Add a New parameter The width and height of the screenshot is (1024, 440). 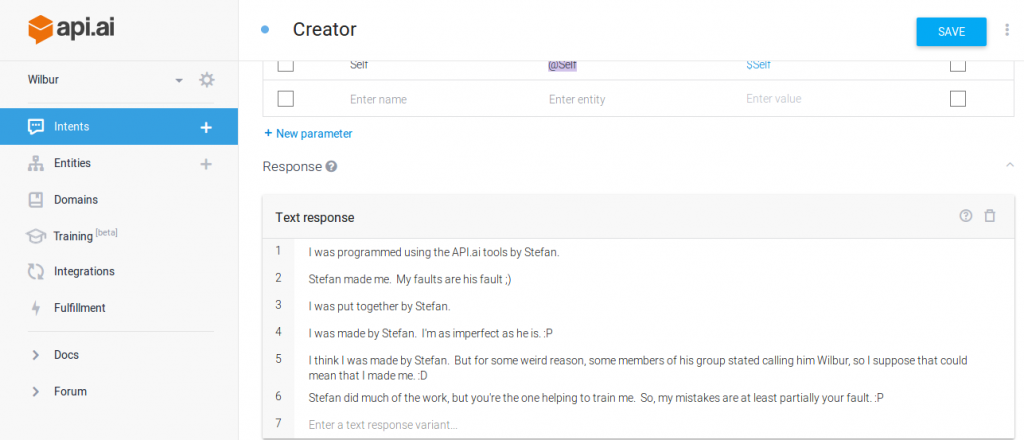click(x=308, y=133)
